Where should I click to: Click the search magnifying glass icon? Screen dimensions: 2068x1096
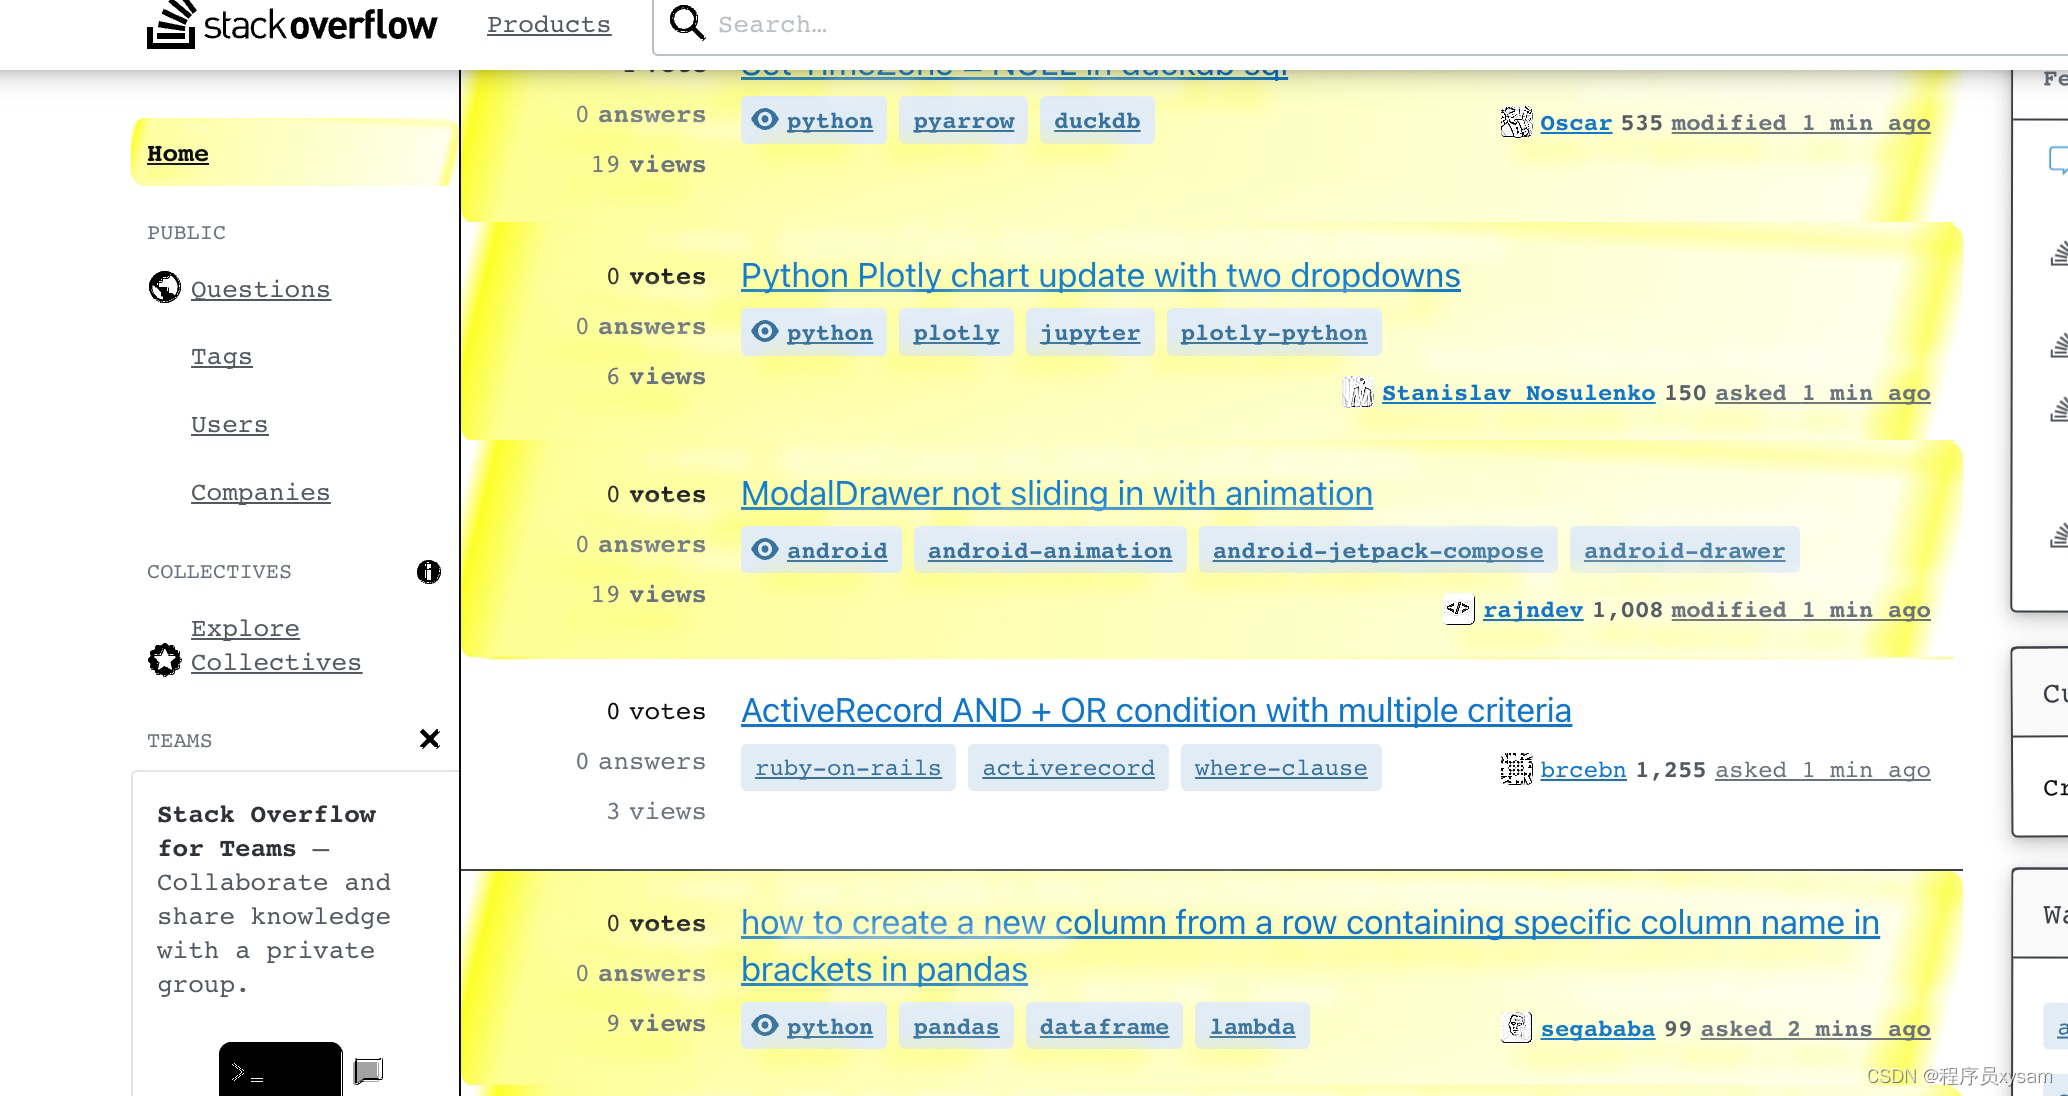click(687, 23)
